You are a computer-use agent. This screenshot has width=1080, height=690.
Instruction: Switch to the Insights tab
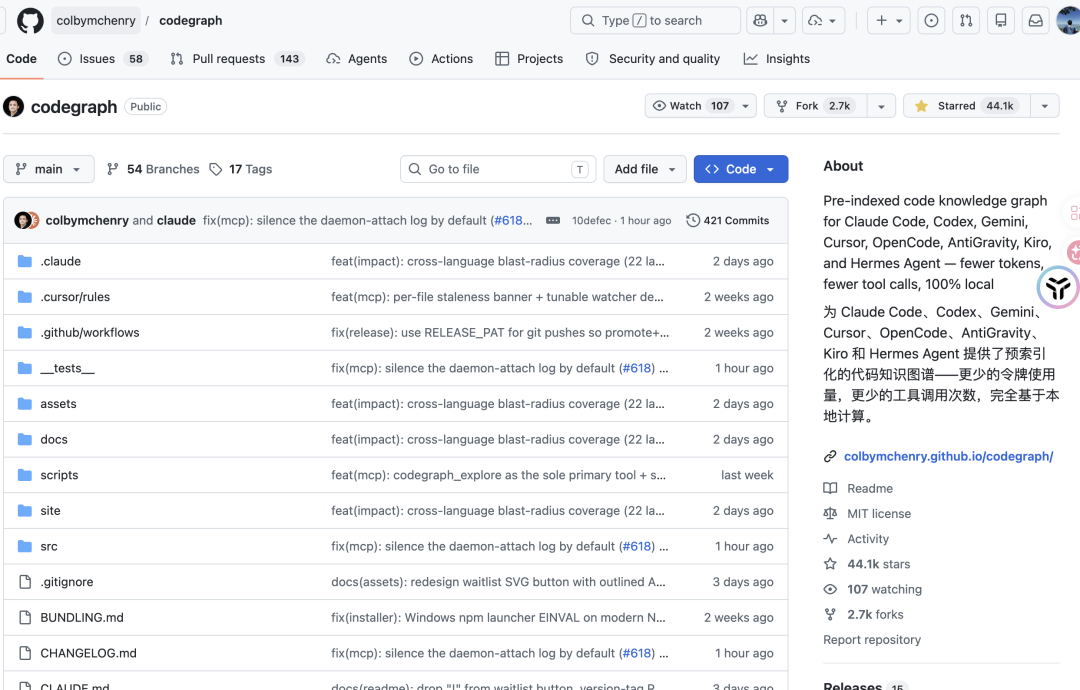point(776,59)
